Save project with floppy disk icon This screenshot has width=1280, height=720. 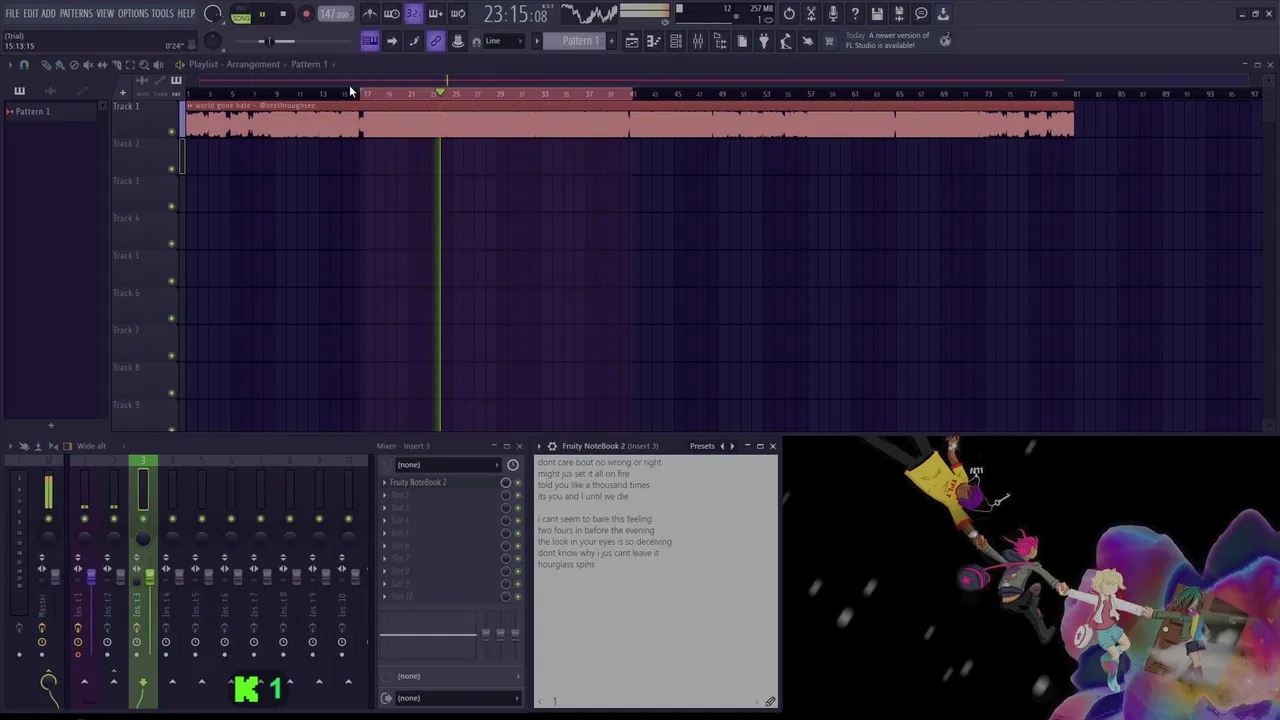point(877,14)
